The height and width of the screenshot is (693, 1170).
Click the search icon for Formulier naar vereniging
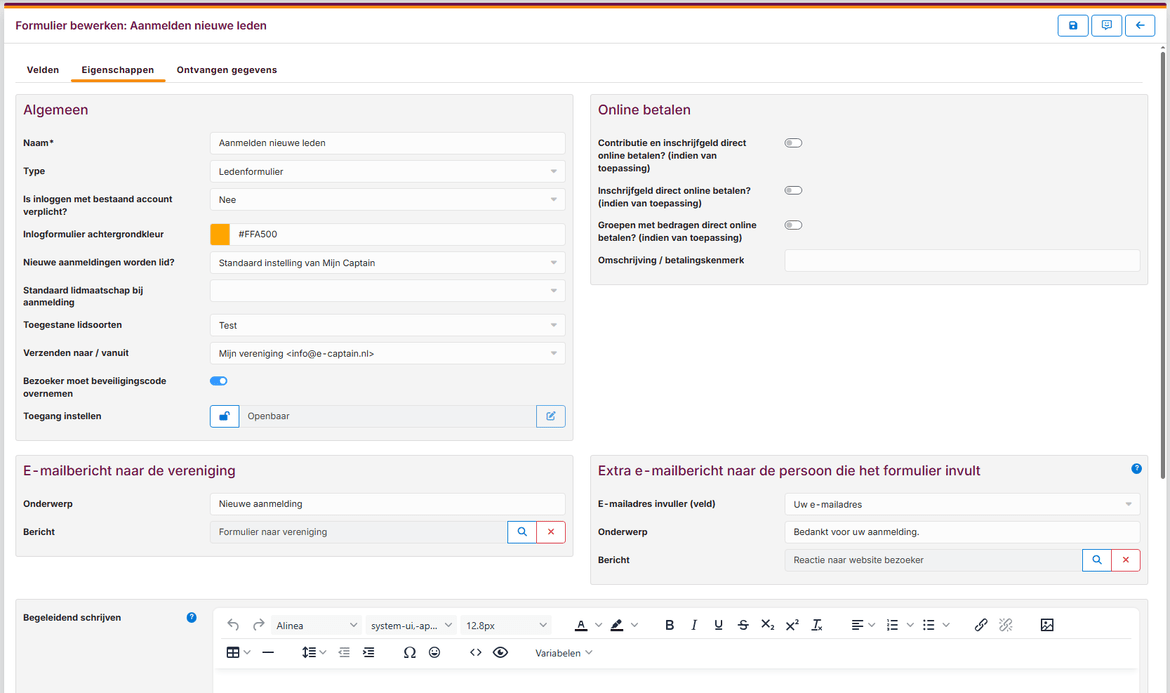(522, 532)
